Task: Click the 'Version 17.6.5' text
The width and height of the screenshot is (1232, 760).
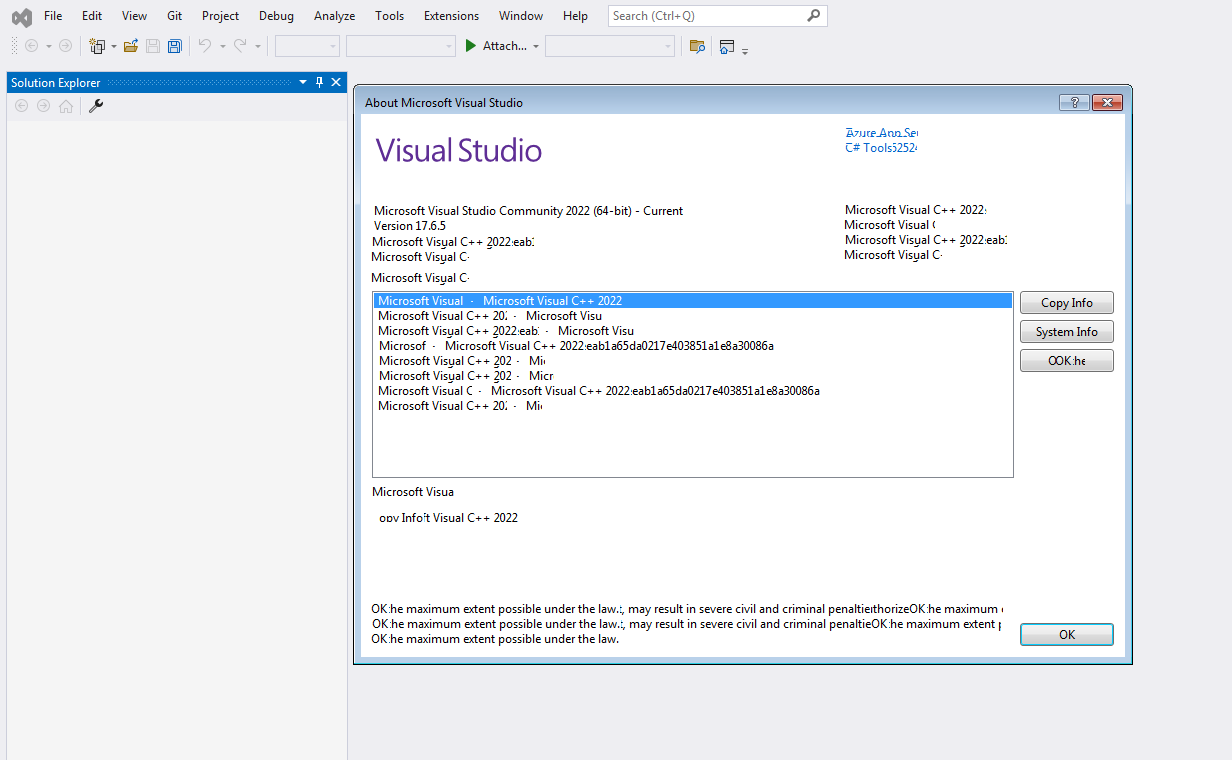Action: [x=410, y=226]
